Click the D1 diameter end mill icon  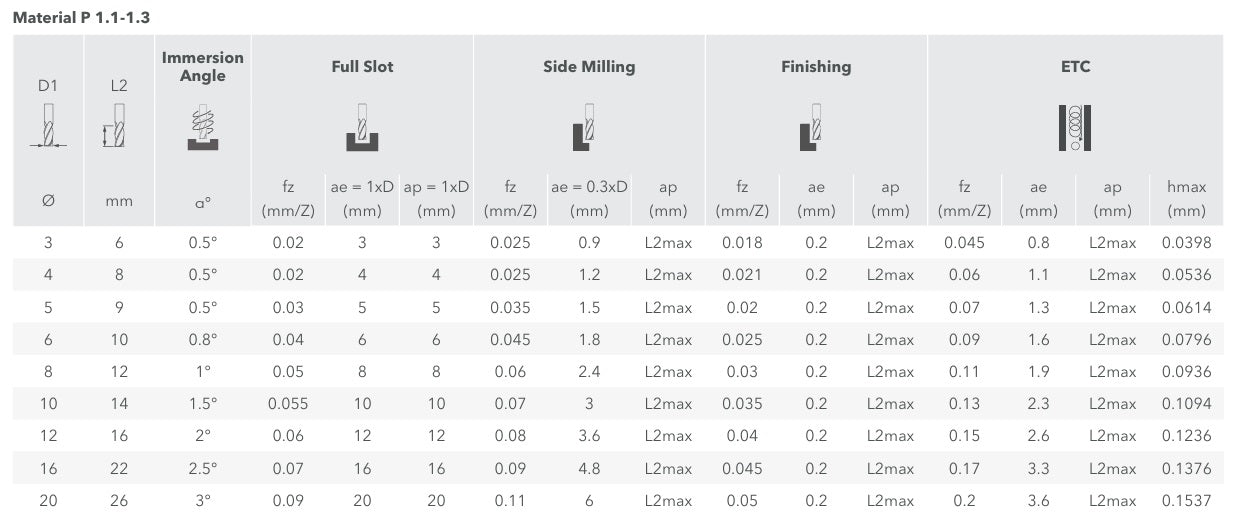(x=48, y=126)
